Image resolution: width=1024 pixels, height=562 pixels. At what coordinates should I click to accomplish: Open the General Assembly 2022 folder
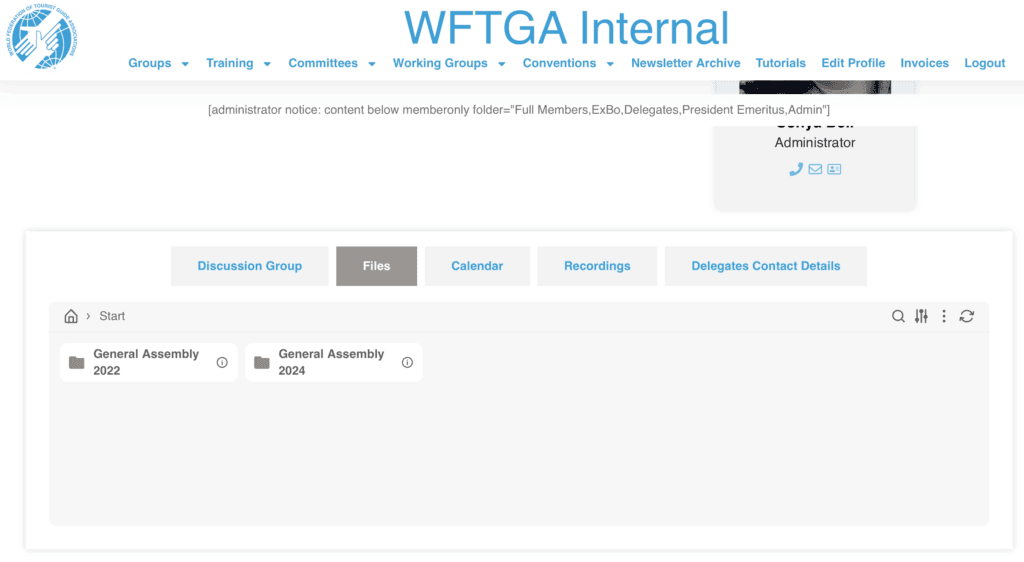[148, 362]
